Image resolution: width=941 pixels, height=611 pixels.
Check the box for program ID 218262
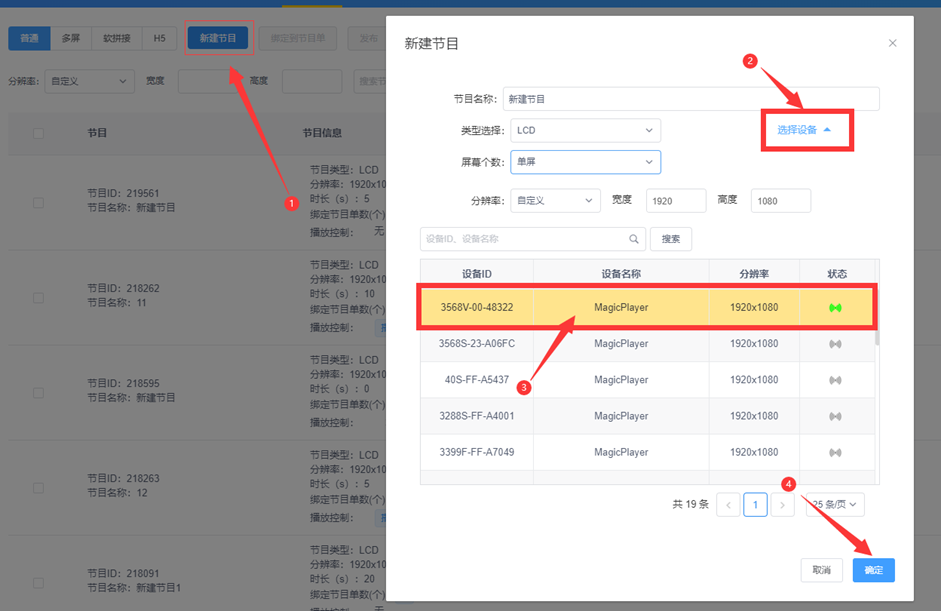(39, 297)
